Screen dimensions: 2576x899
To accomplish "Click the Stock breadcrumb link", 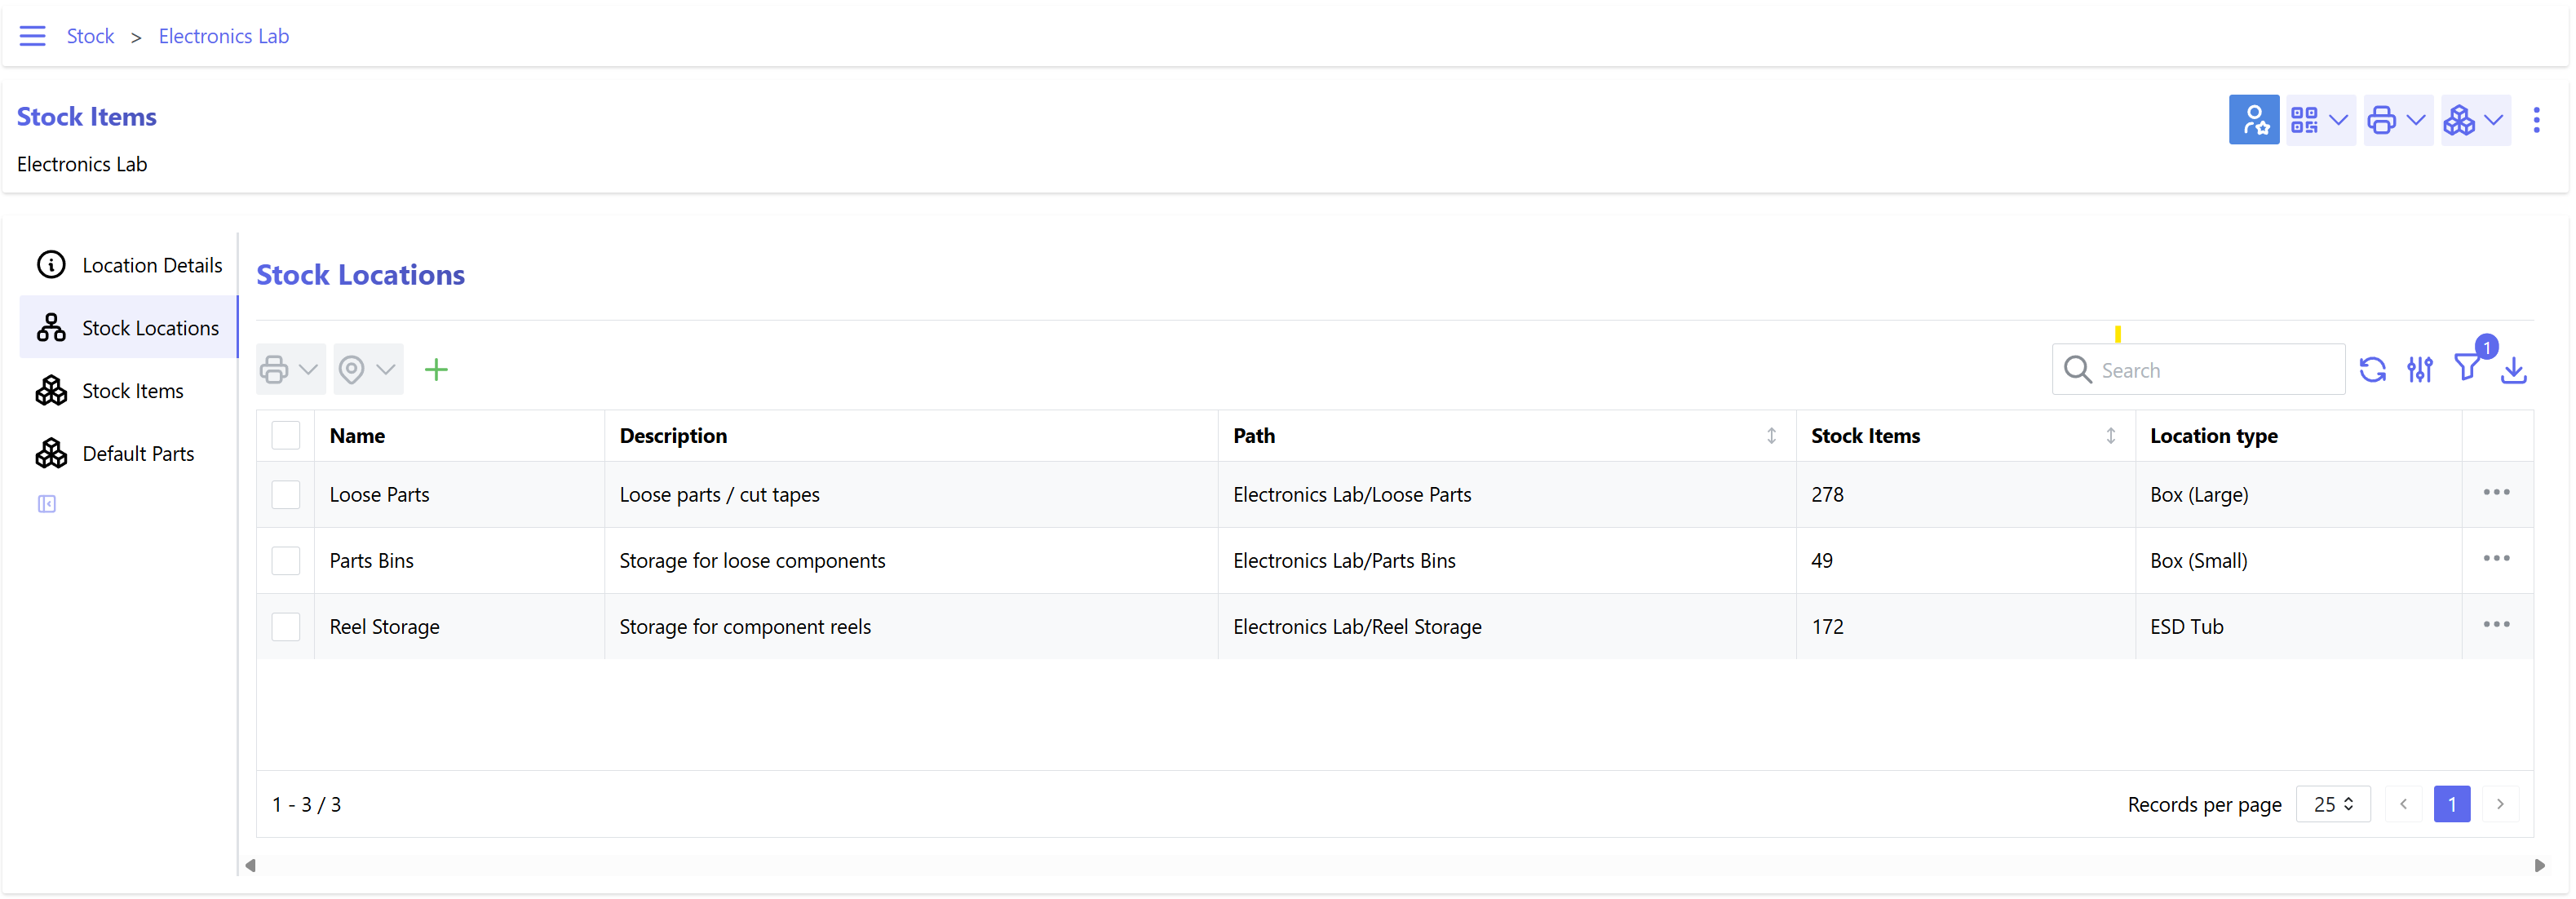I will pyautogui.click(x=90, y=36).
